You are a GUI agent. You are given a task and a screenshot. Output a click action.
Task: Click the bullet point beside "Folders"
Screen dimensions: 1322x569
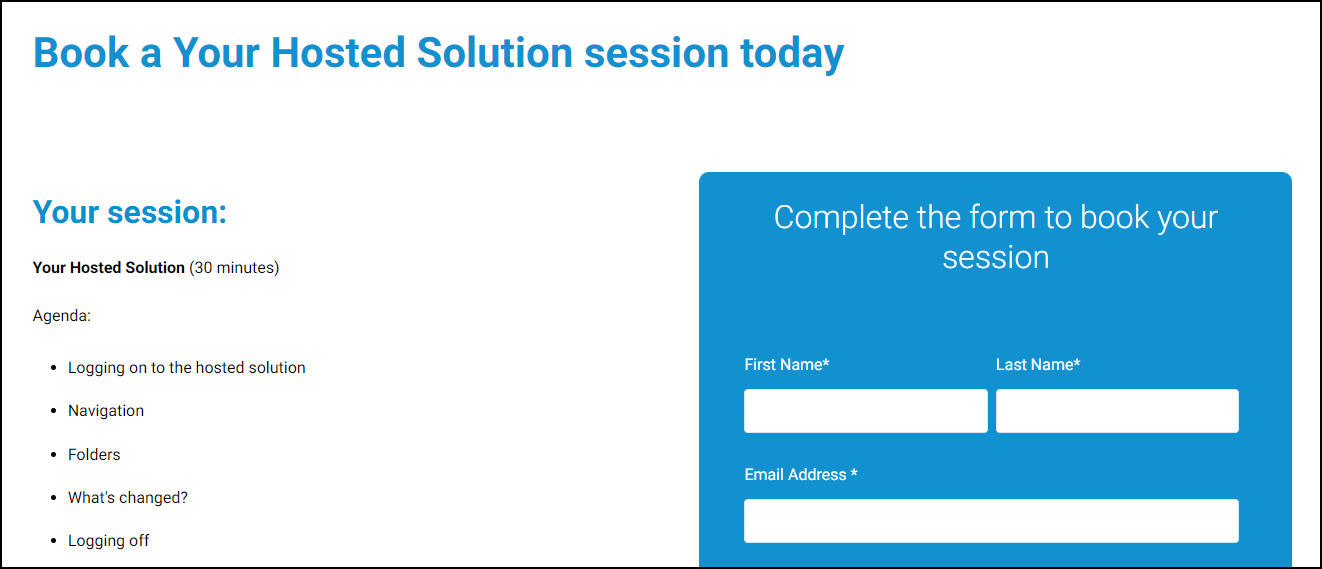(x=53, y=455)
